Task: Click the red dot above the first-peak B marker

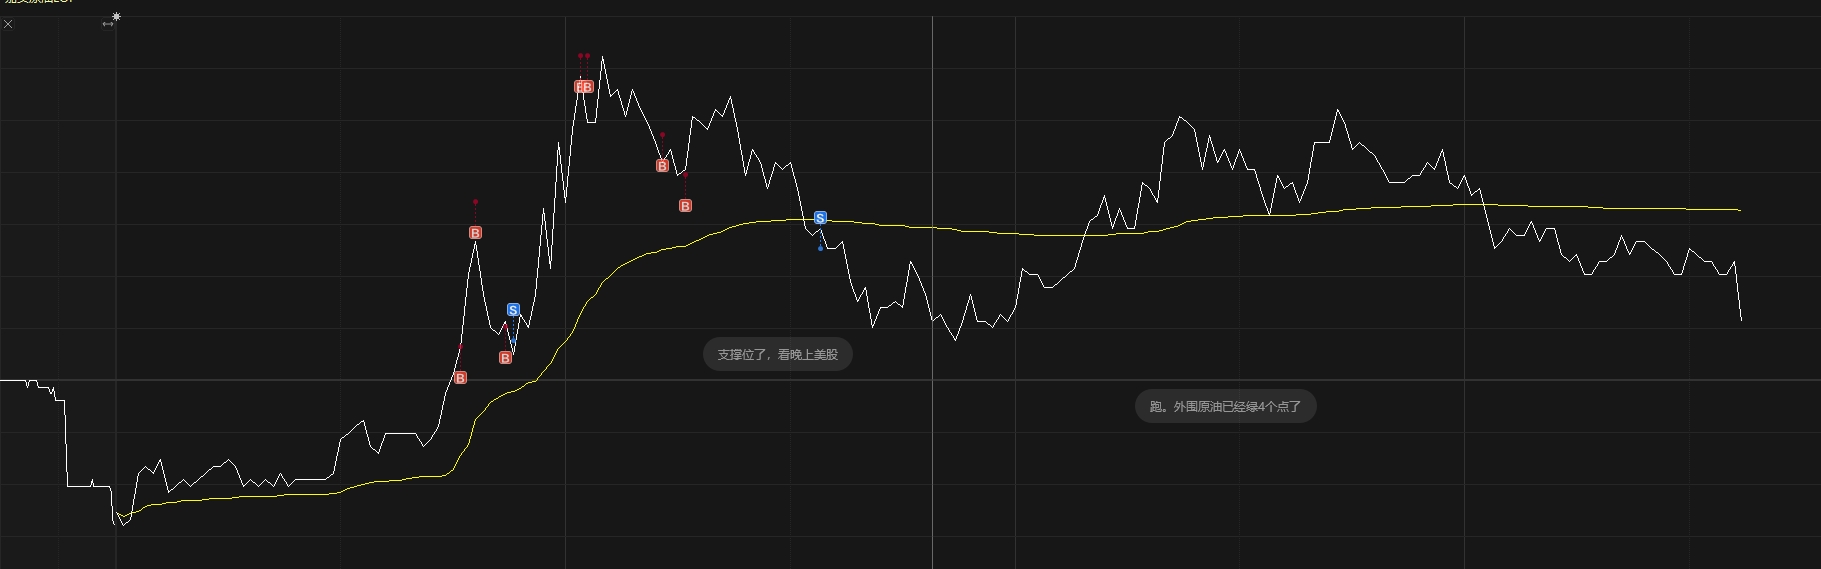Action: [x=475, y=202]
